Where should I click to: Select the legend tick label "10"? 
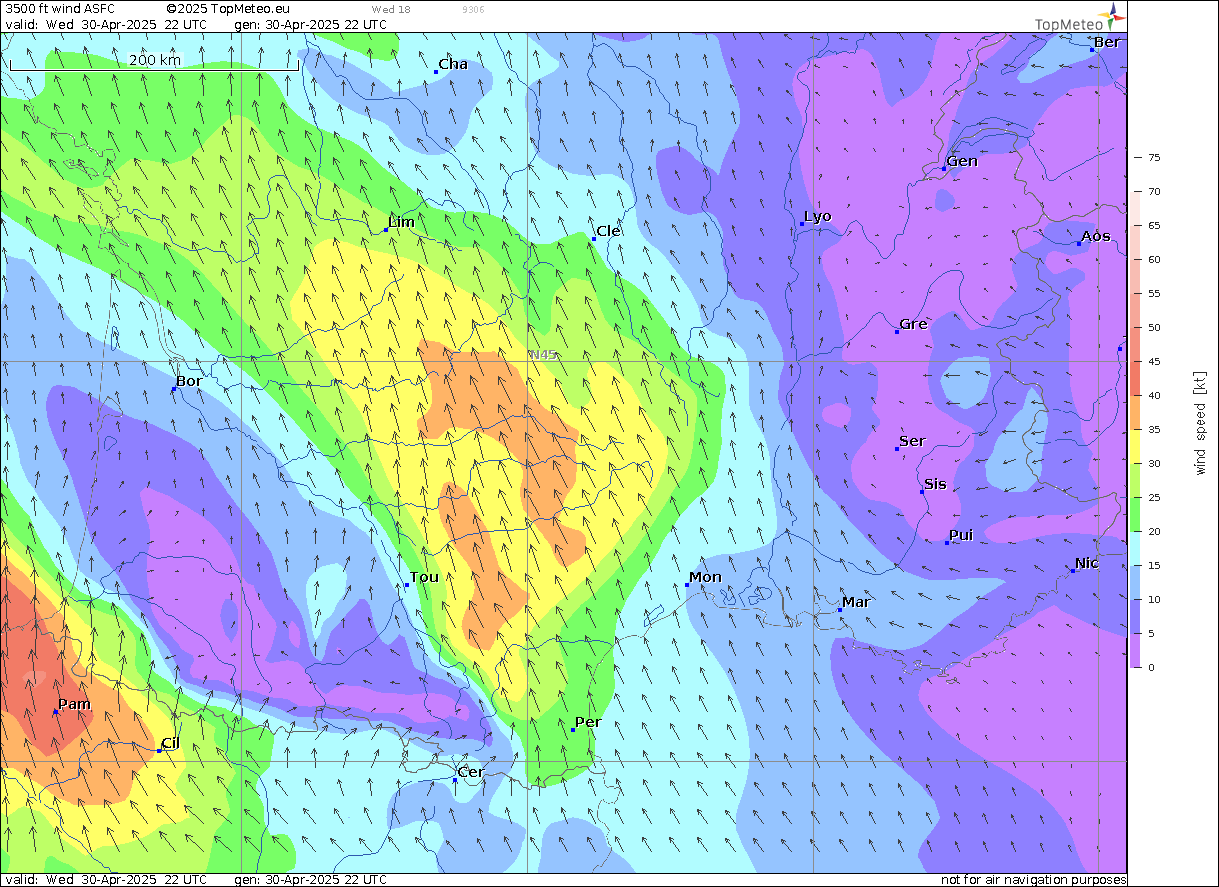1154,599
